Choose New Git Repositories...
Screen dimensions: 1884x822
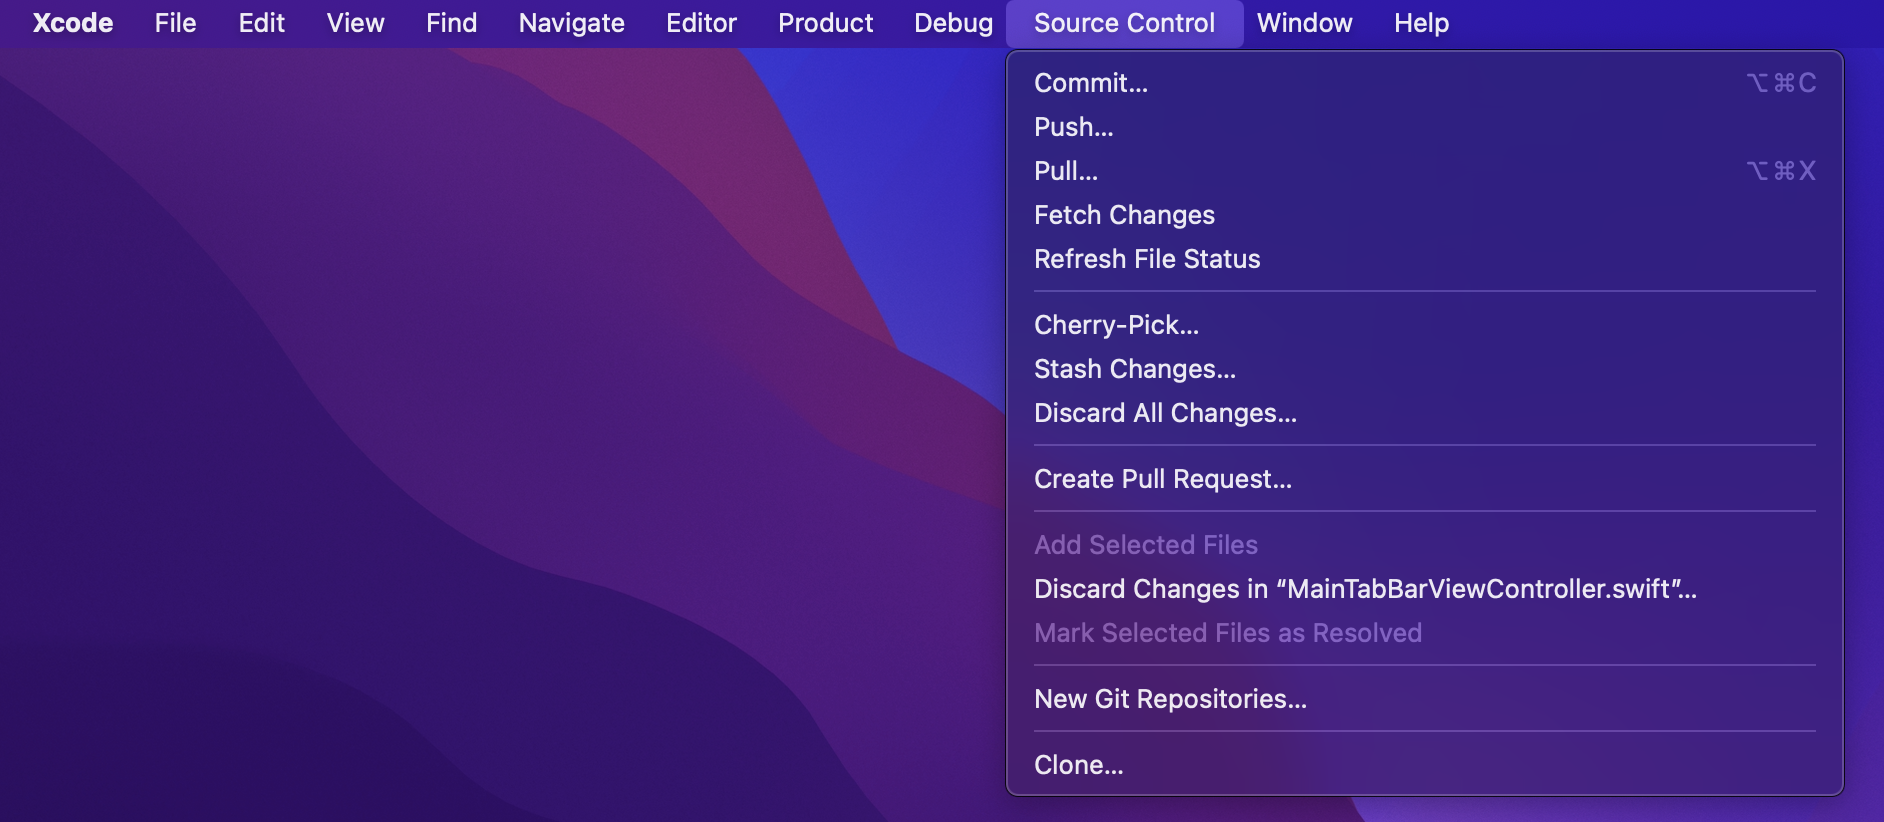coord(1424,699)
